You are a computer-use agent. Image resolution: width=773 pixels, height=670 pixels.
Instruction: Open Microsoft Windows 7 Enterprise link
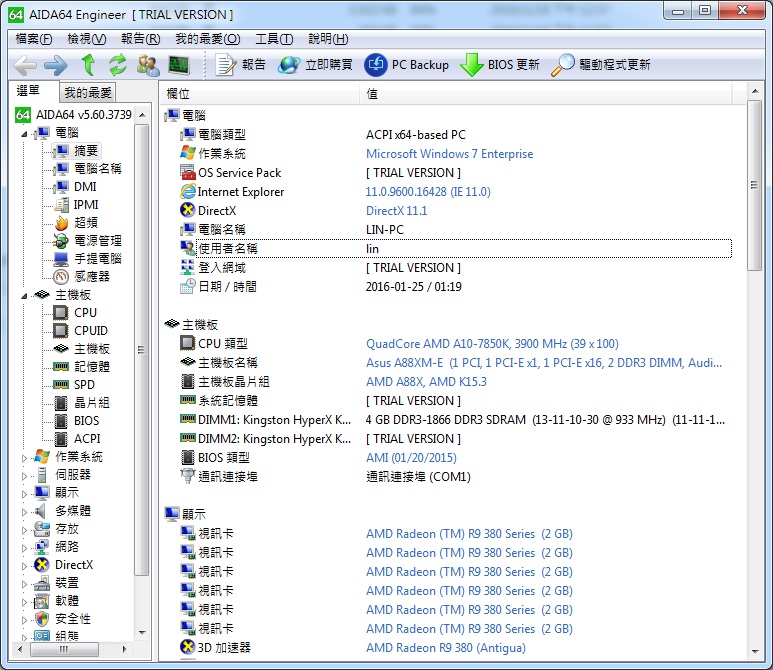click(449, 154)
